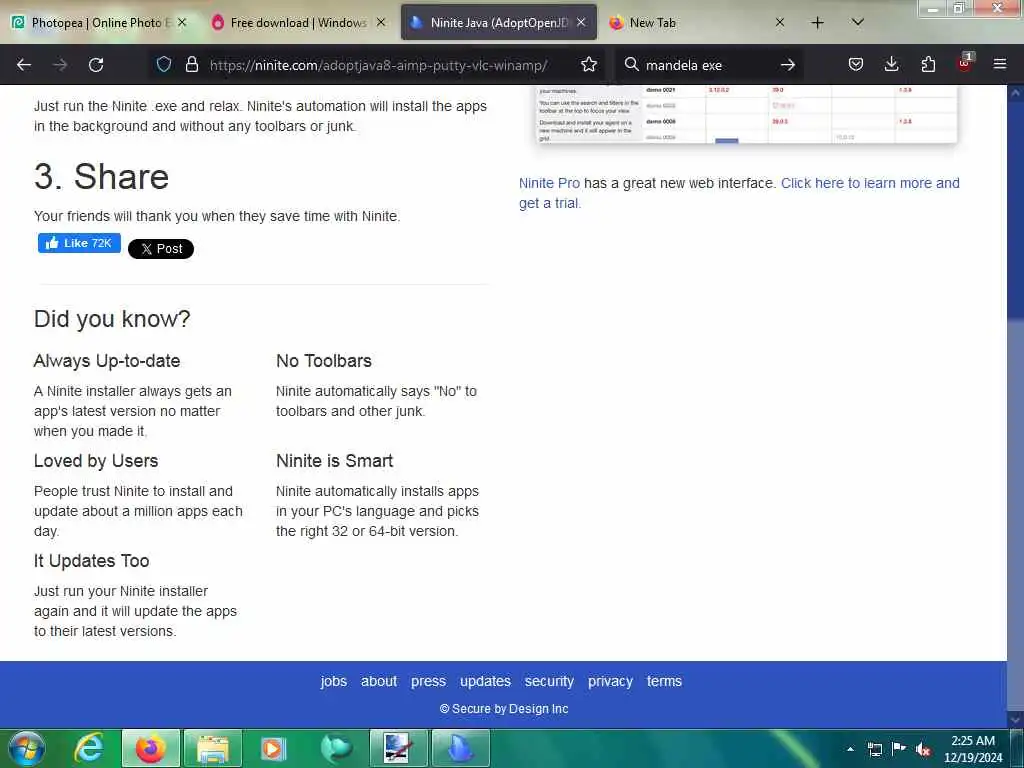Open the Pocket save icon

856,64
